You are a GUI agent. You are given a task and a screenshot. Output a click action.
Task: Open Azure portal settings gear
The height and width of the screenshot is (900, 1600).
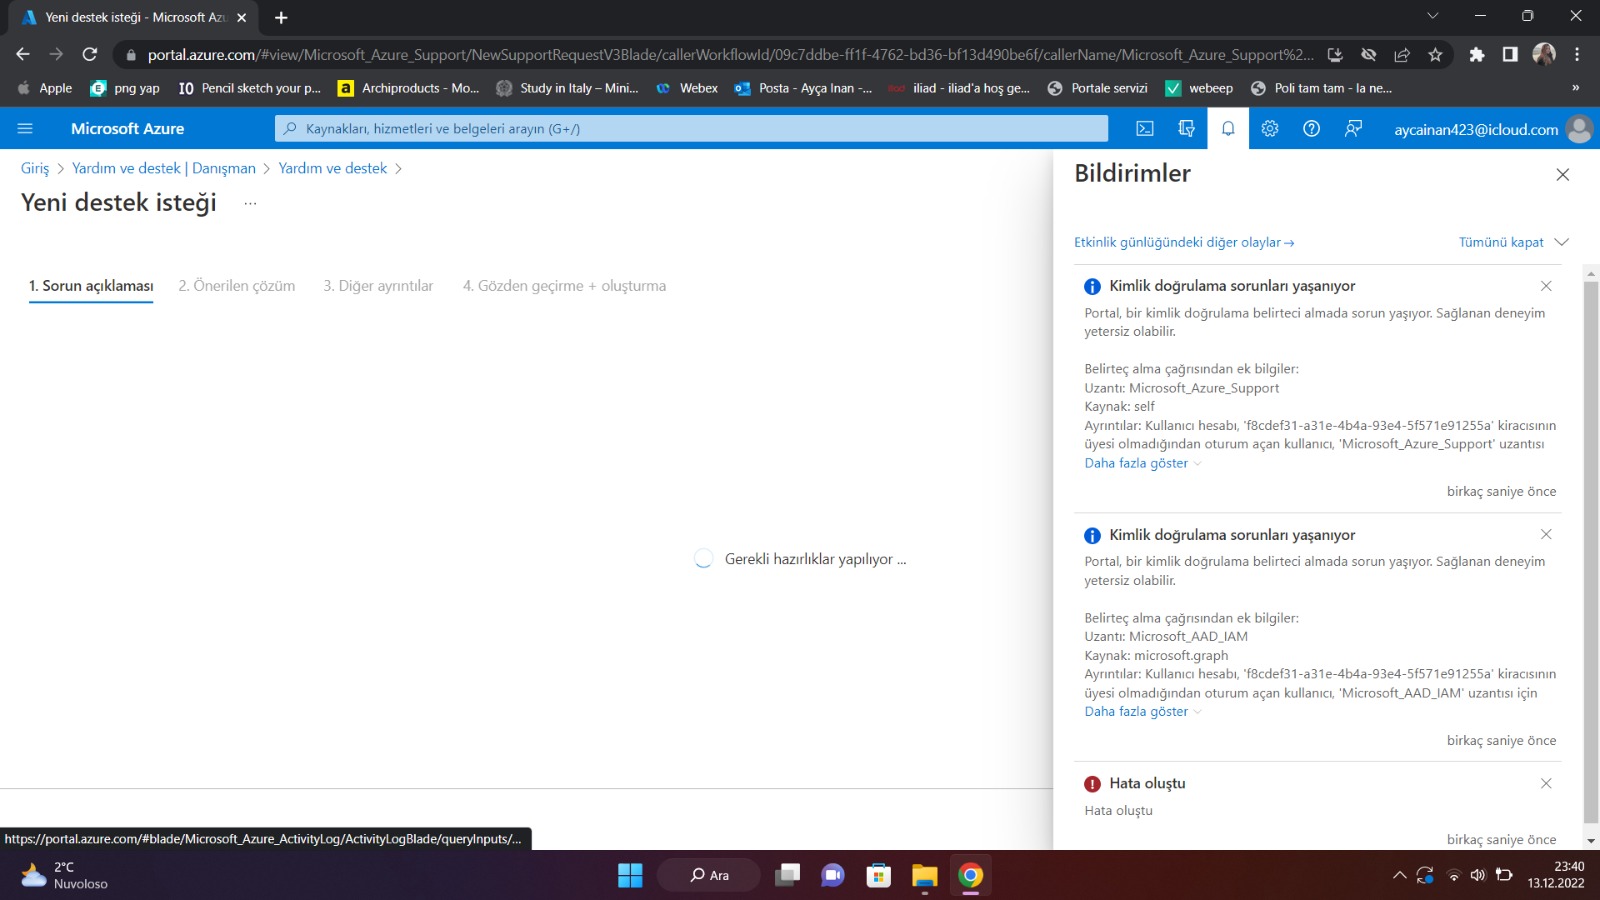point(1270,129)
